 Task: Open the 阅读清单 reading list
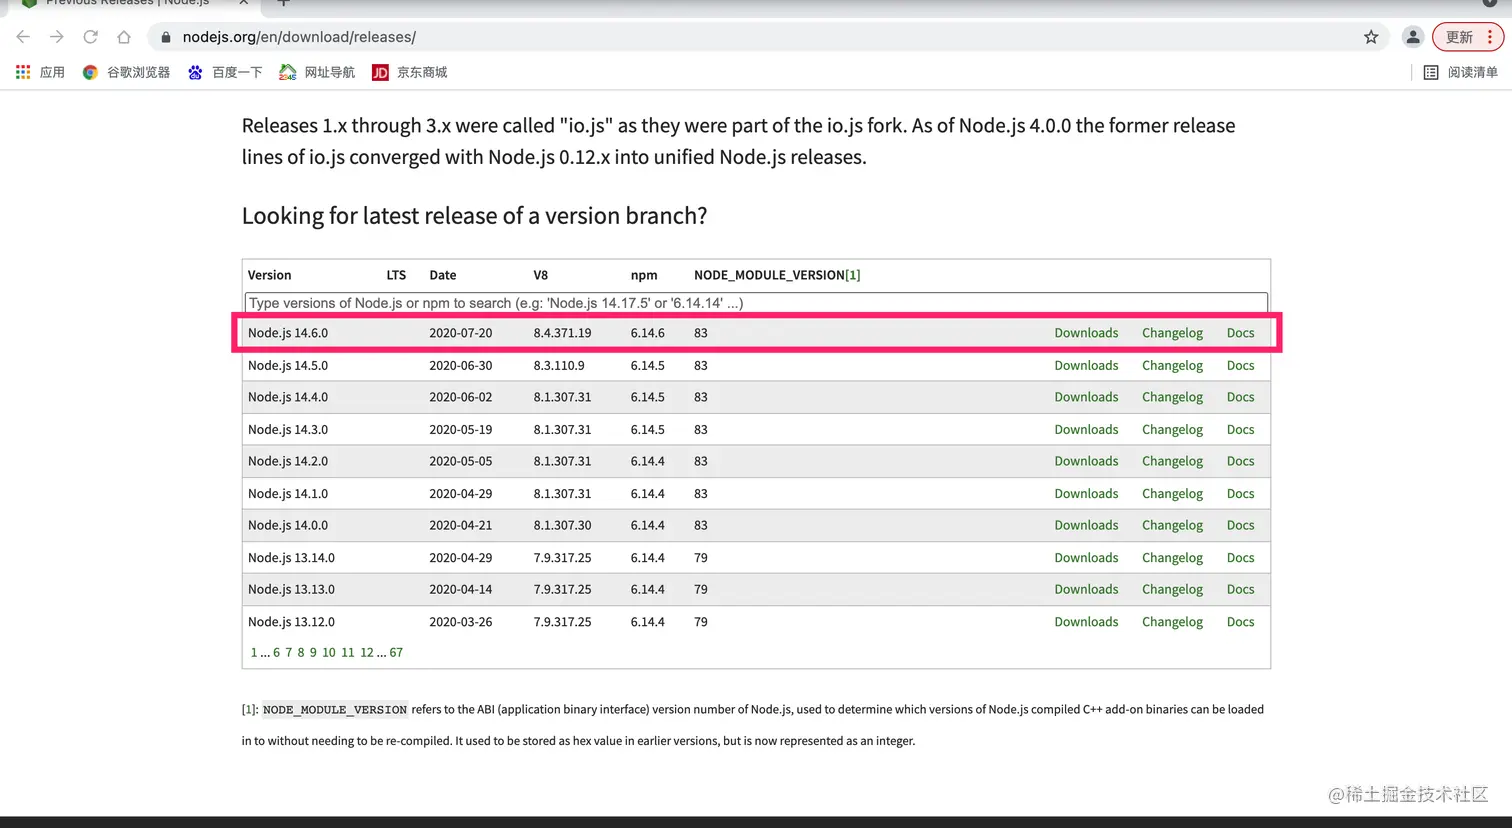pyautogui.click(x=1461, y=72)
